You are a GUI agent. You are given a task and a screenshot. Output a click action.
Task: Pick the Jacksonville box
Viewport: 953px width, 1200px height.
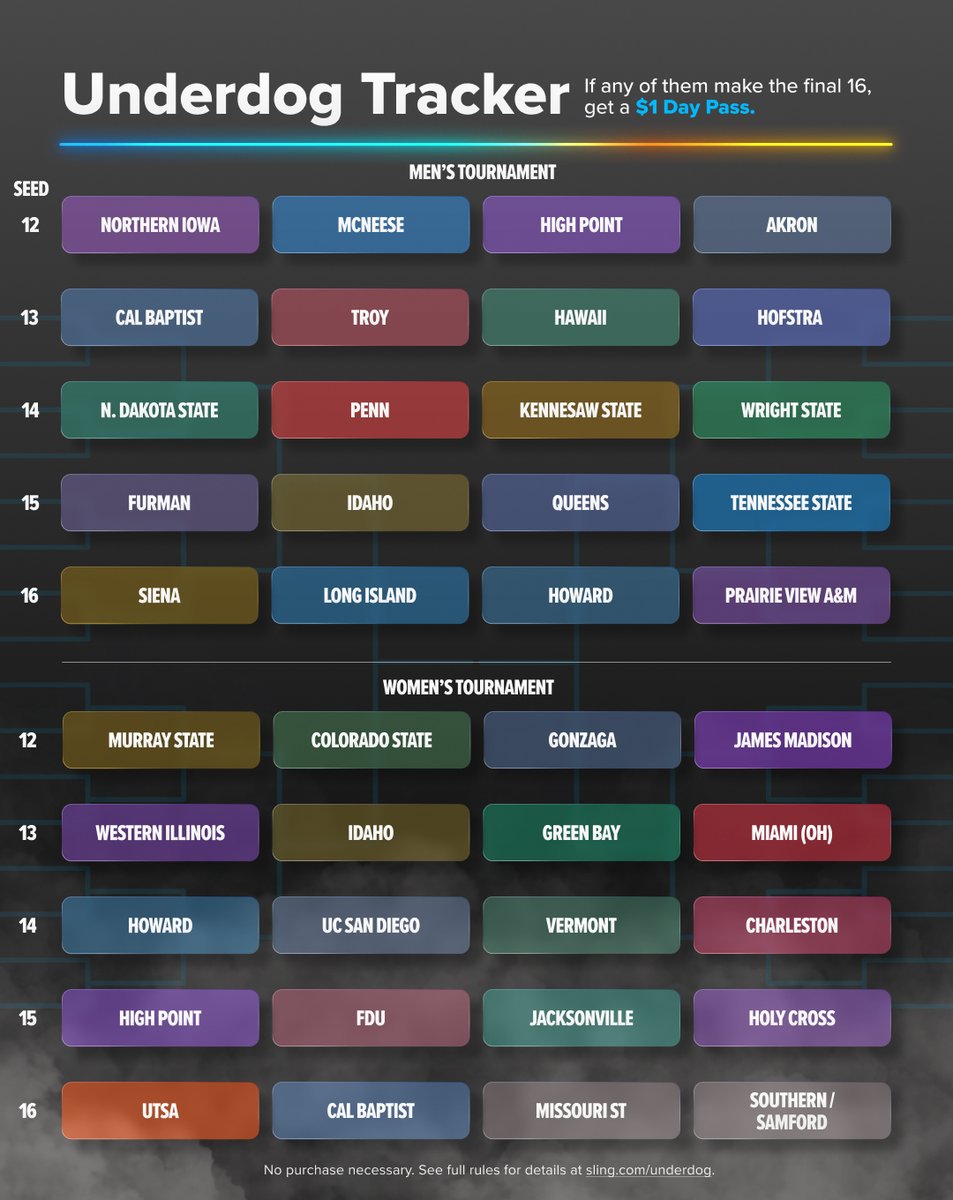(x=582, y=1018)
